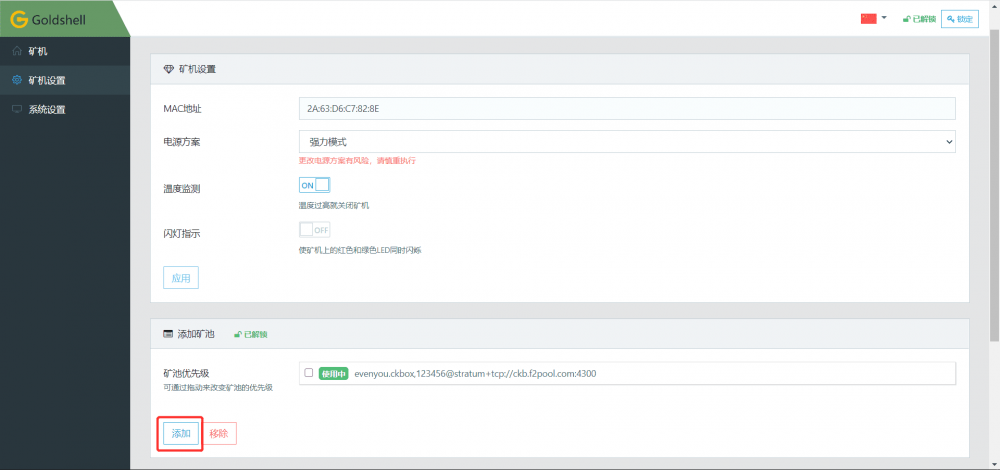Toggle the 温度监测 switch off
The width and height of the screenshot is (1000, 470).
click(x=314, y=185)
